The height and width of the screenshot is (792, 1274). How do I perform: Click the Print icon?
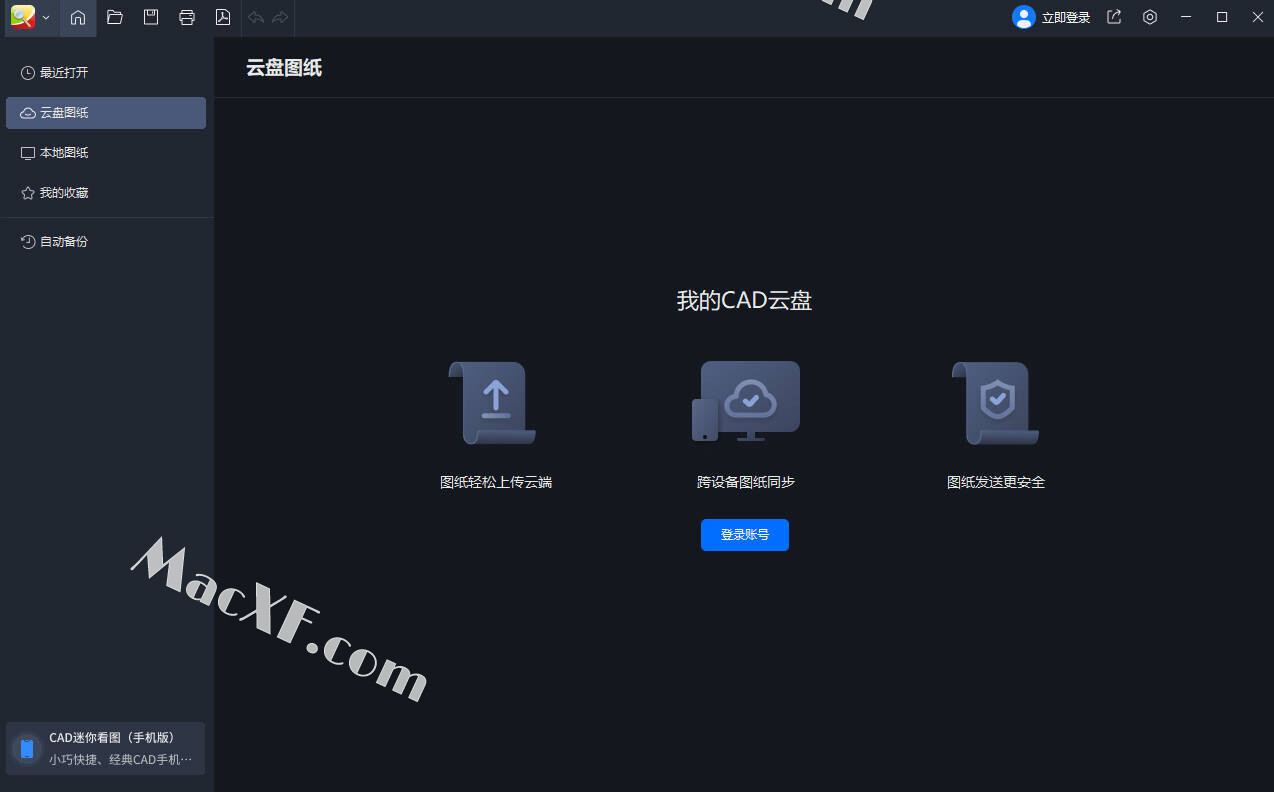187,17
